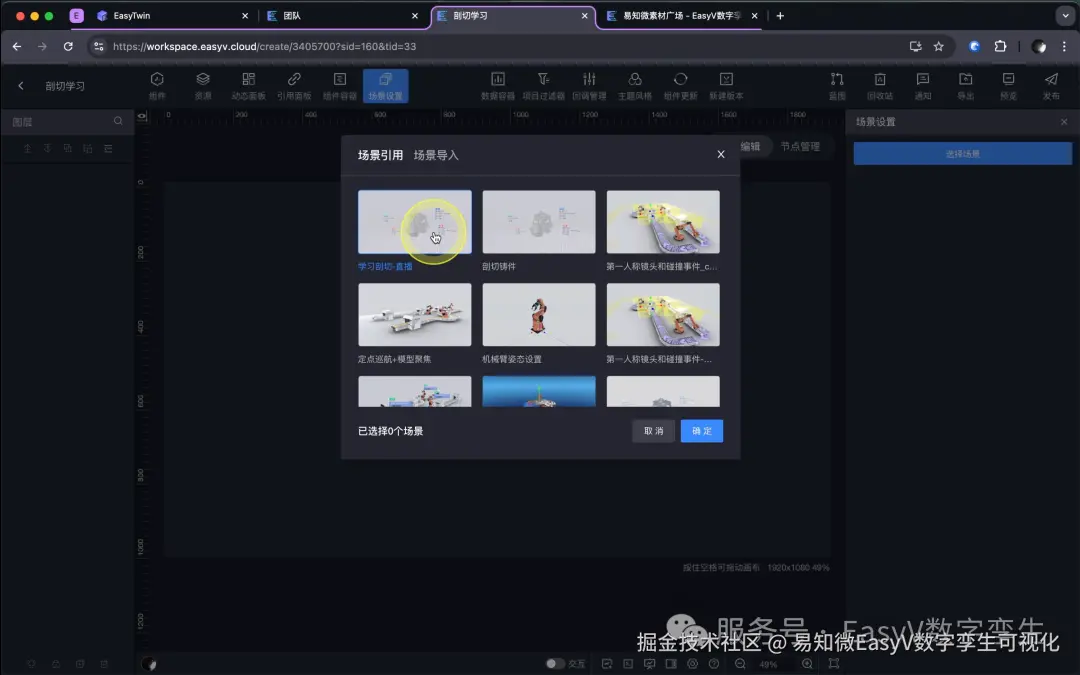Click the 发布 publish icon
This screenshot has height=675, width=1080.
[x=1051, y=85]
